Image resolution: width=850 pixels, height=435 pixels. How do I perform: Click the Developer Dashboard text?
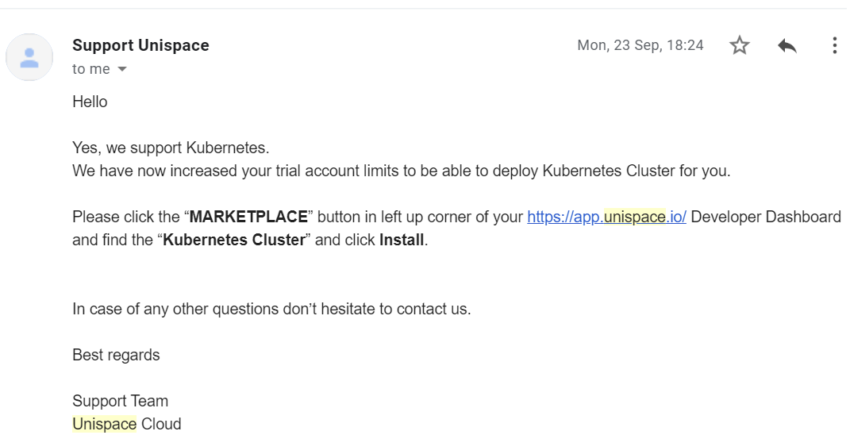(x=766, y=217)
